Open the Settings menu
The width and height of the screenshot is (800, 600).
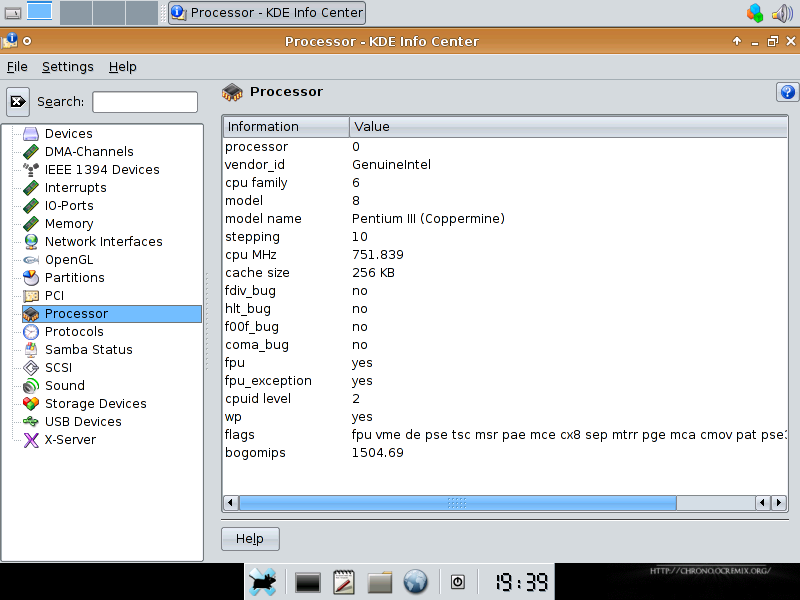click(68, 67)
